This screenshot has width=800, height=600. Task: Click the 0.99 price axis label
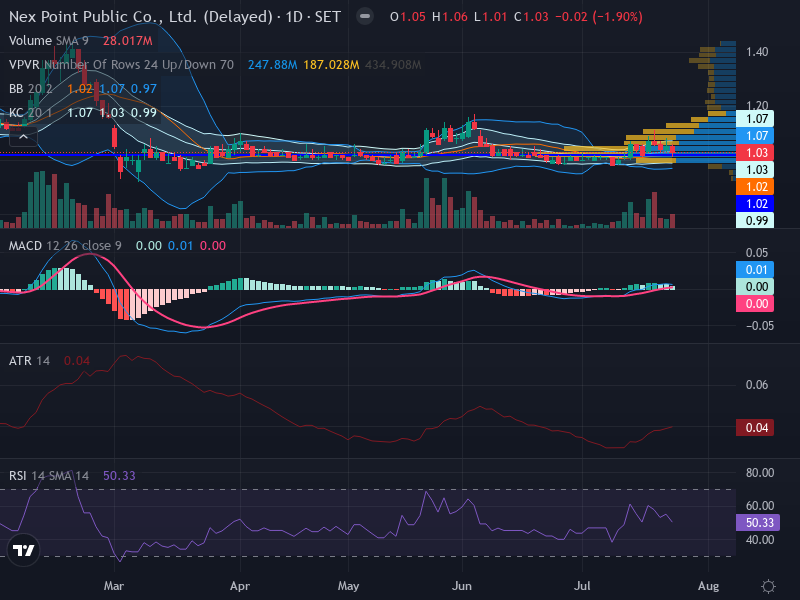point(755,220)
